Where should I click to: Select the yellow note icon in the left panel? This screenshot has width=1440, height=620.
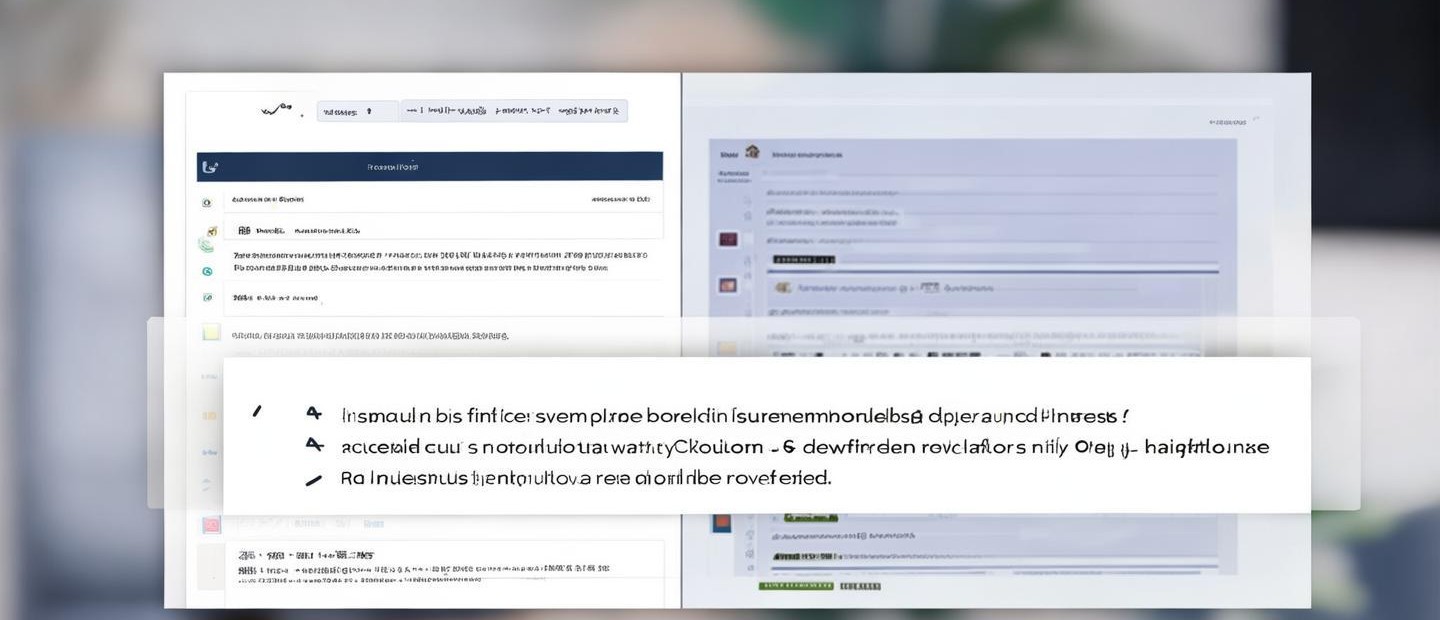point(211,333)
